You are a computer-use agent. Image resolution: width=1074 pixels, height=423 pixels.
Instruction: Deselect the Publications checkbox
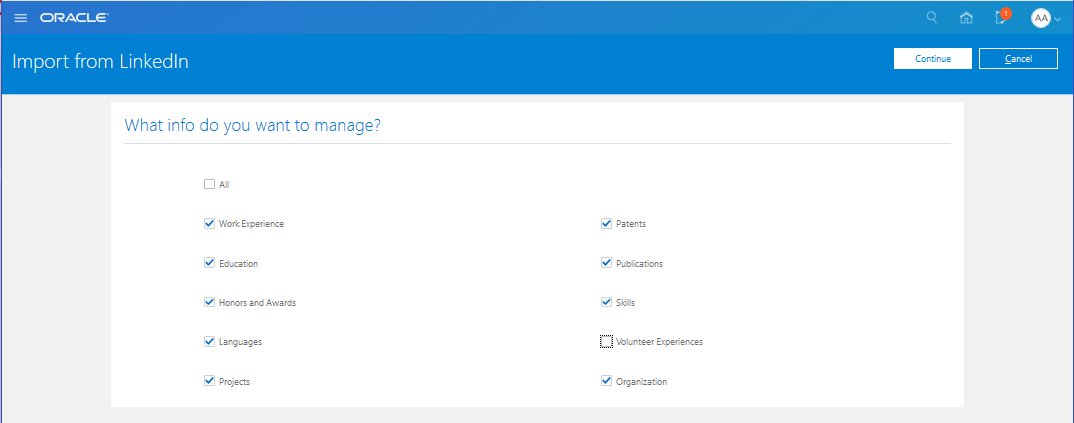point(606,263)
